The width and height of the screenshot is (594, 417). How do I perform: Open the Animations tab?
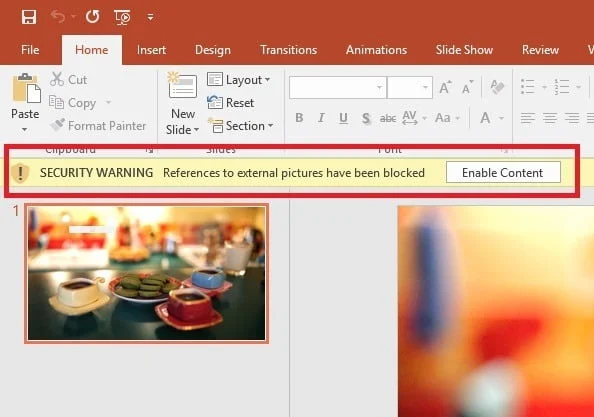[376, 50]
